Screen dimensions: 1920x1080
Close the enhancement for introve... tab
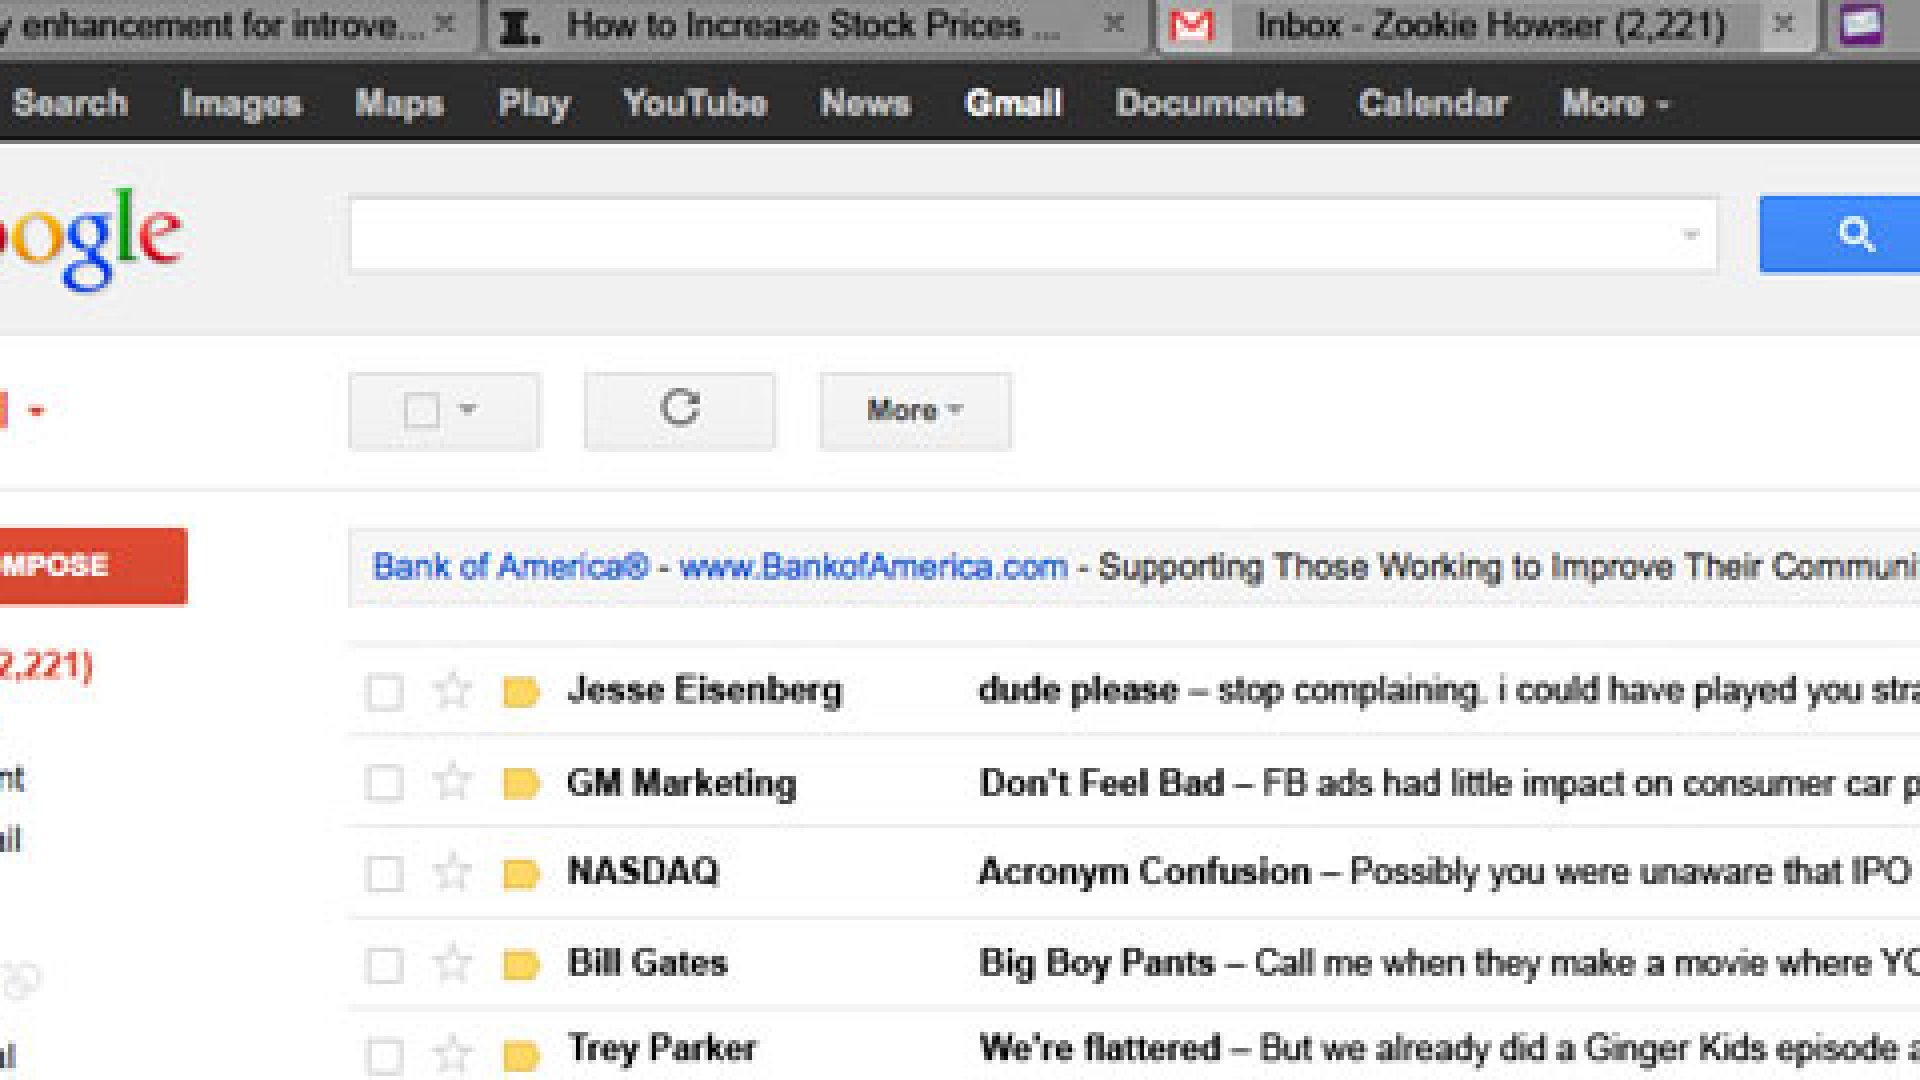(x=446, y=24)
